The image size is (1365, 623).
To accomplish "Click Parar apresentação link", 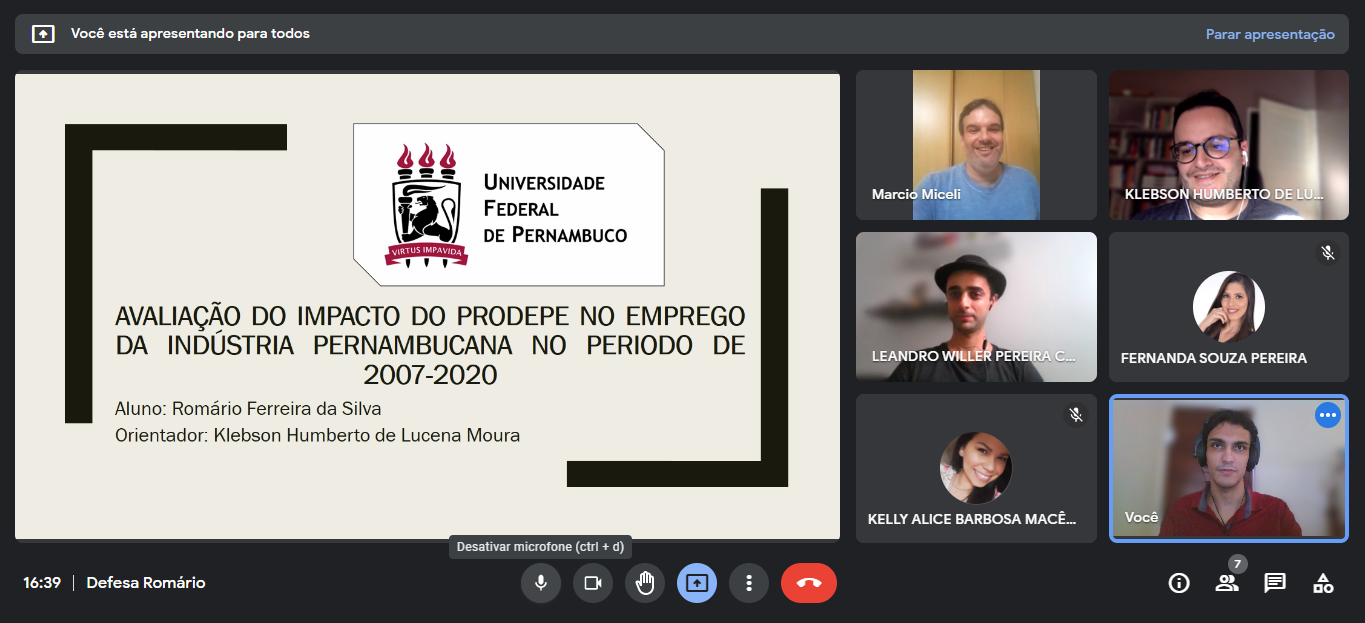I will 1270,34.
